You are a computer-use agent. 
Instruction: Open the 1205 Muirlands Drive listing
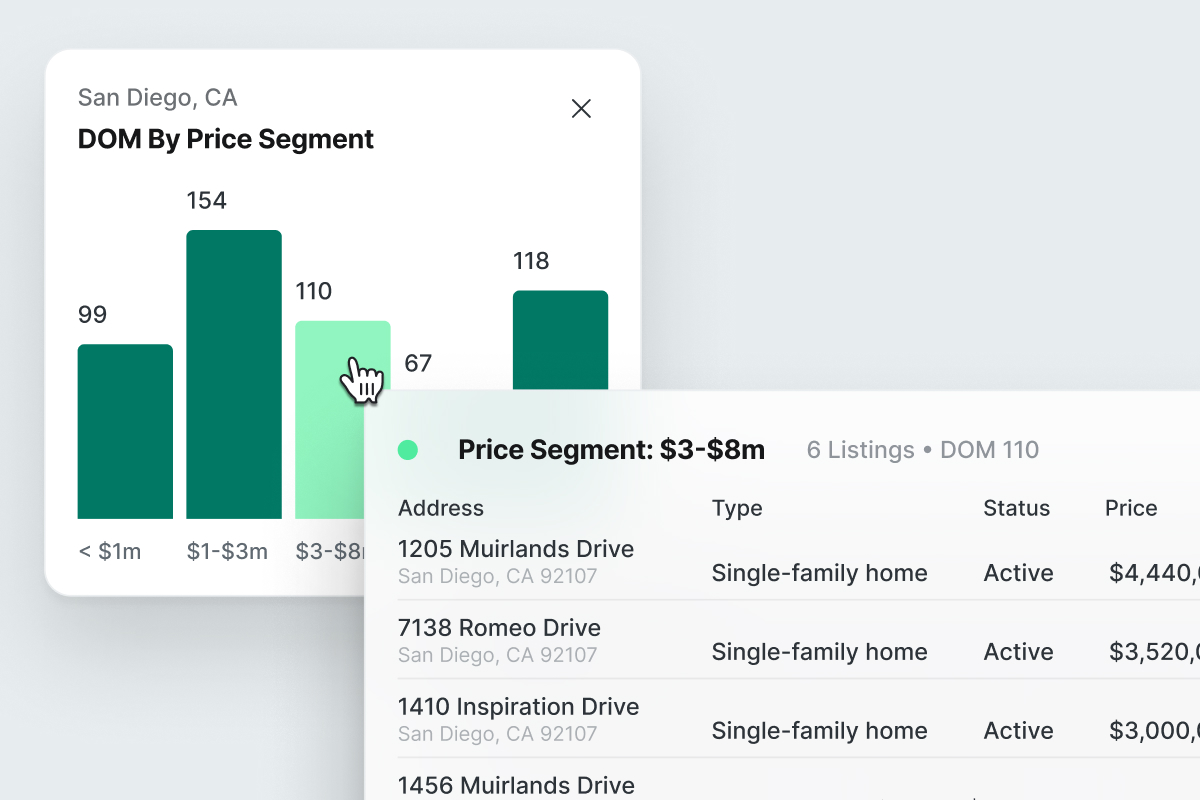516,549
